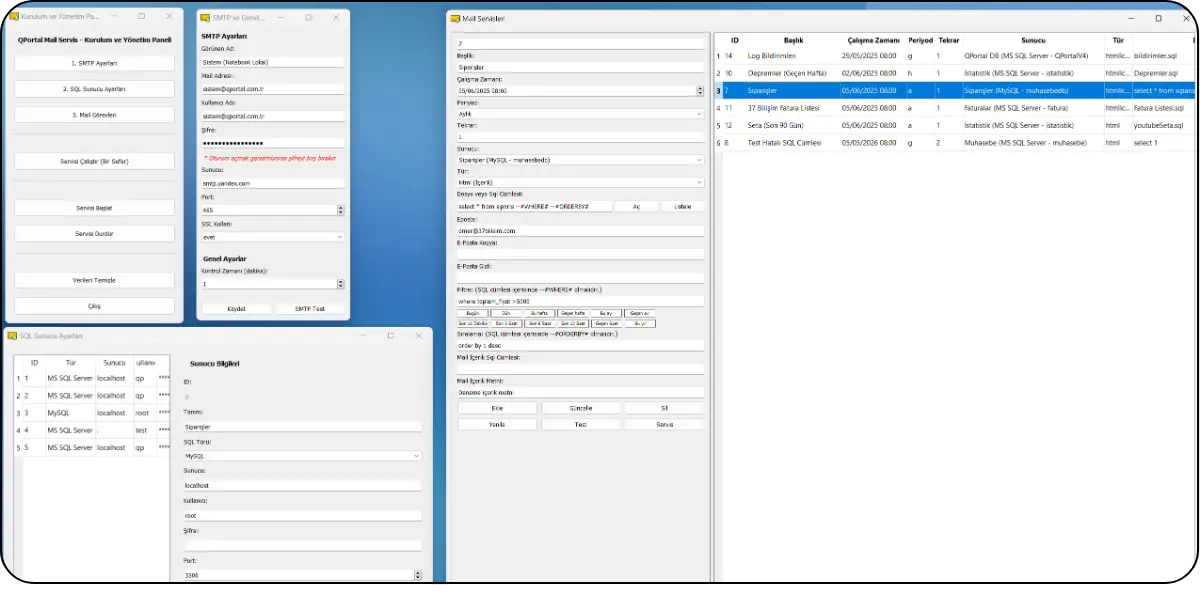Click 'Test' button in Mail Servisleri
Image resolution: width=1200 pixels, height=600 pixels.
coord(580,424)
